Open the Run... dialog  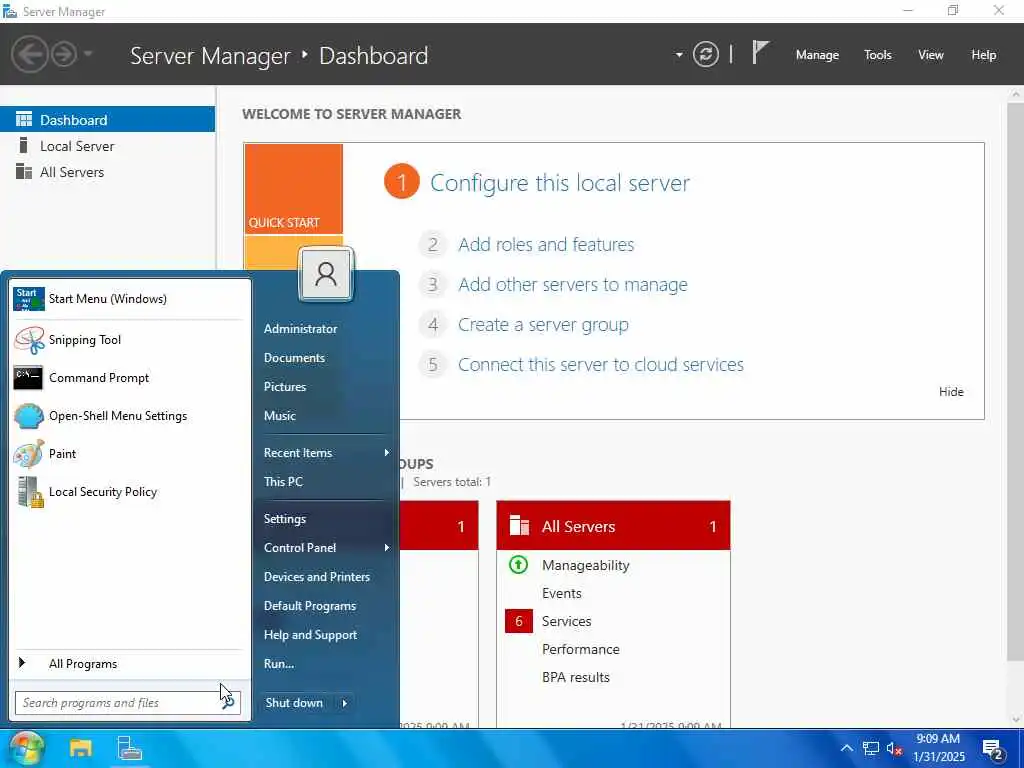[x=279, y=664]
